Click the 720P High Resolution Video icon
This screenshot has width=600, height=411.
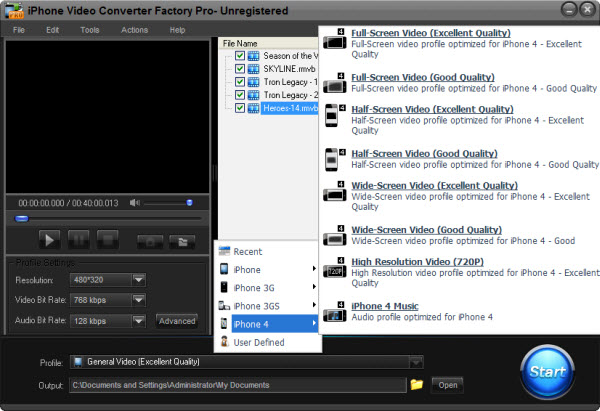334,268
